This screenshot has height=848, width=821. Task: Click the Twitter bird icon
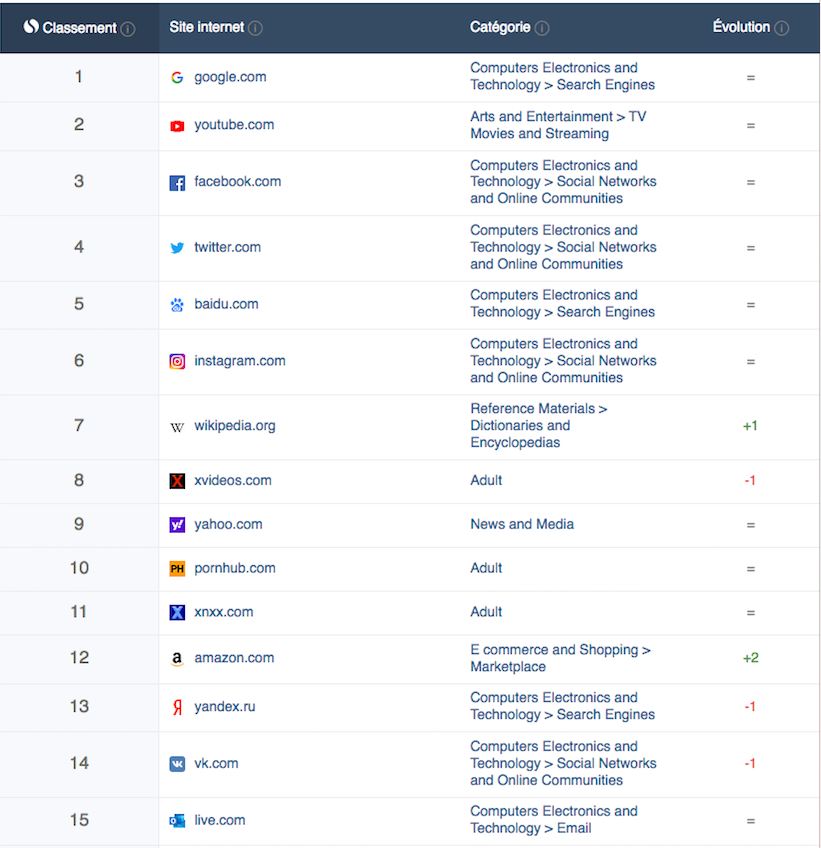[x=177, y=248]
